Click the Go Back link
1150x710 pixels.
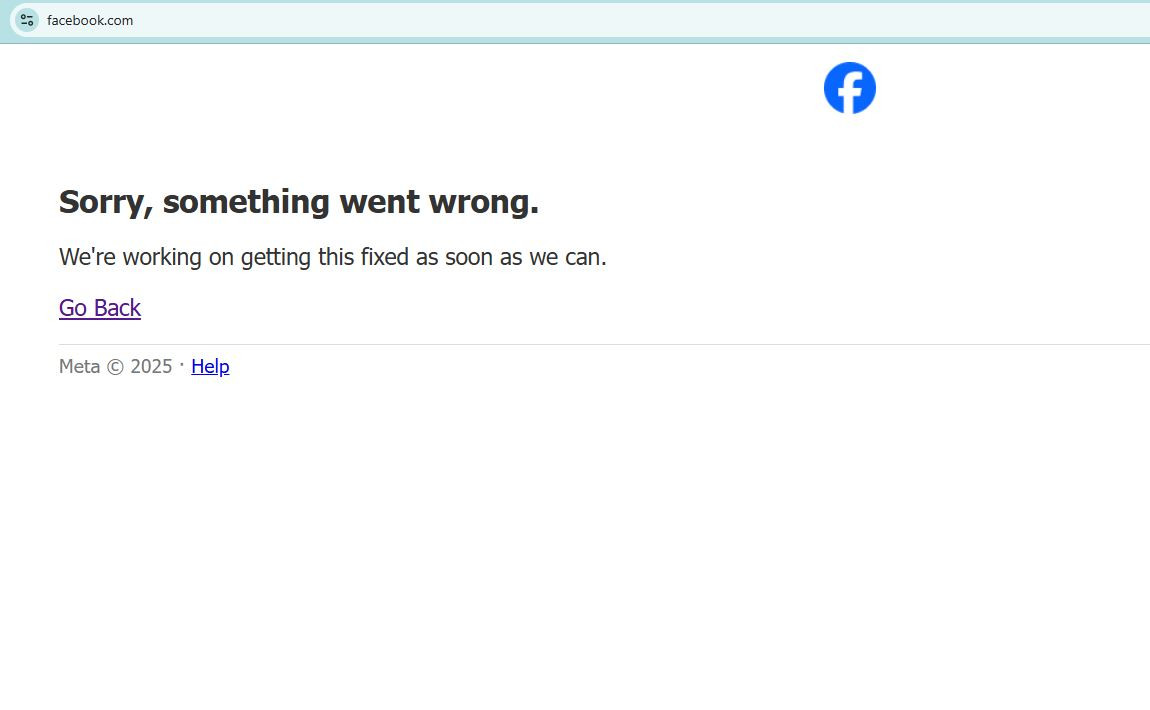(x=100, y=308)
